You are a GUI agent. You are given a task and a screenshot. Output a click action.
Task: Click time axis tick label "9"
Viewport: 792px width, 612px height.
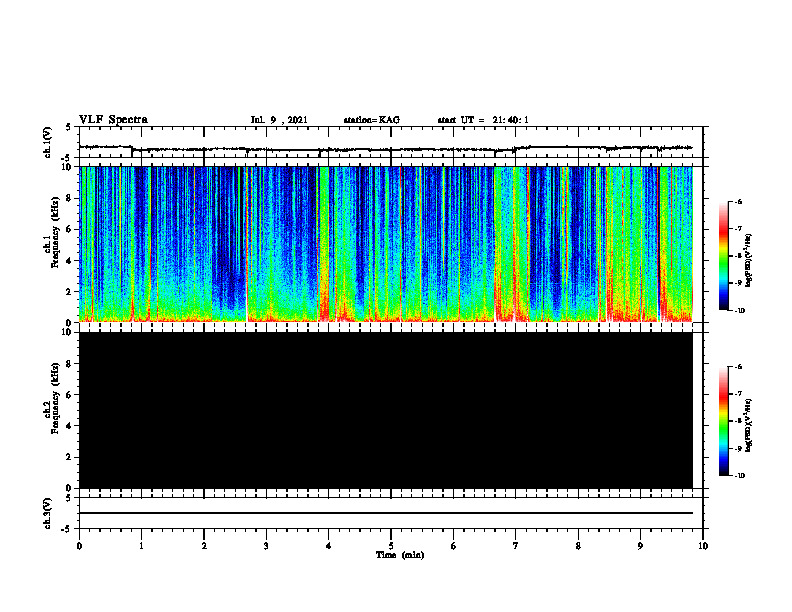[640, 546]
